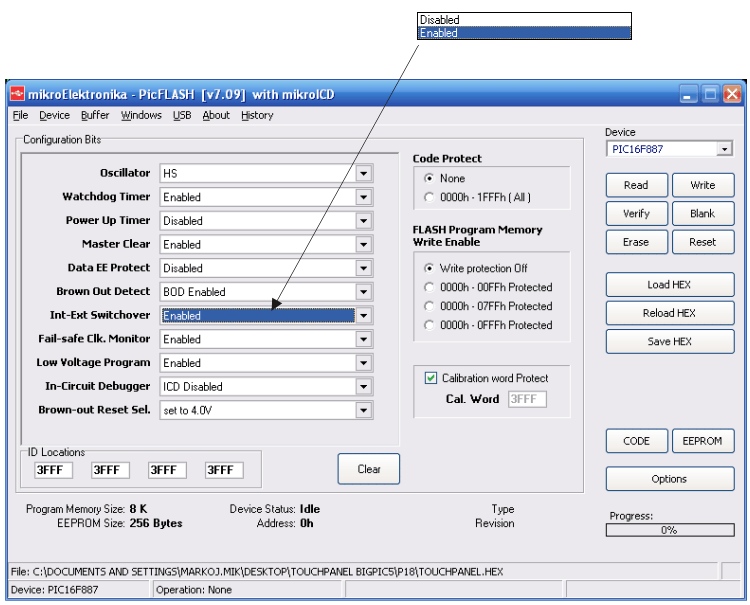Screen dimensions: 750x605
Task: Click the EEPROM Size 256 Bytes value
Action: tap(156, 523)
